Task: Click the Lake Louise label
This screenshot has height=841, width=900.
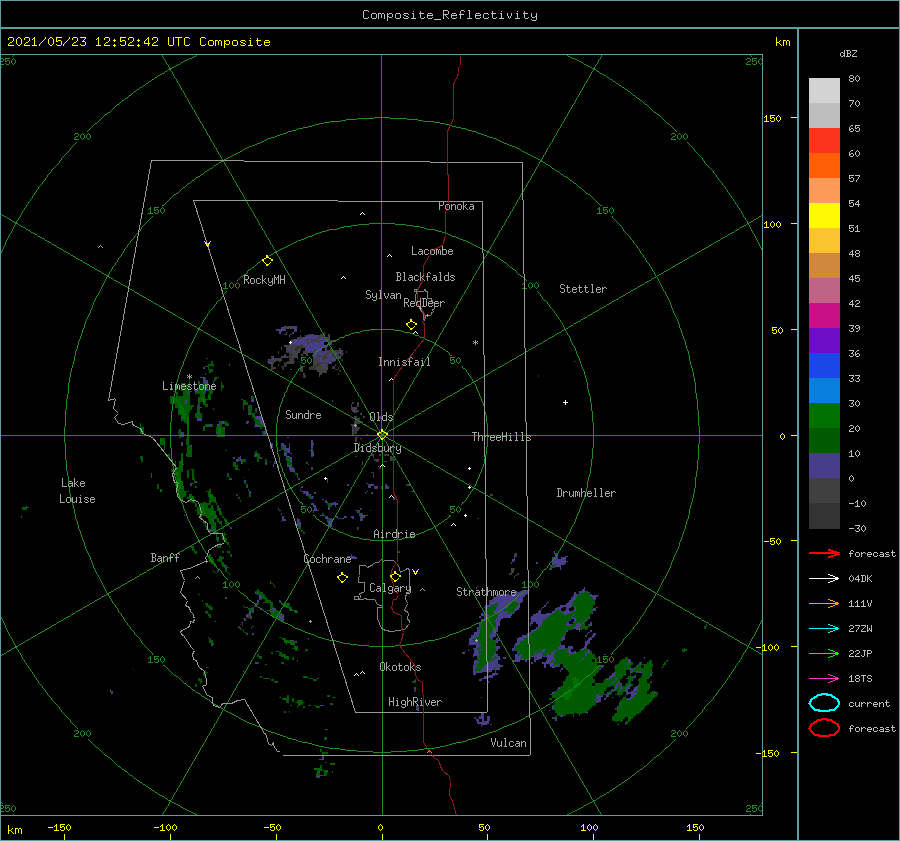Action: pos(77,491)
